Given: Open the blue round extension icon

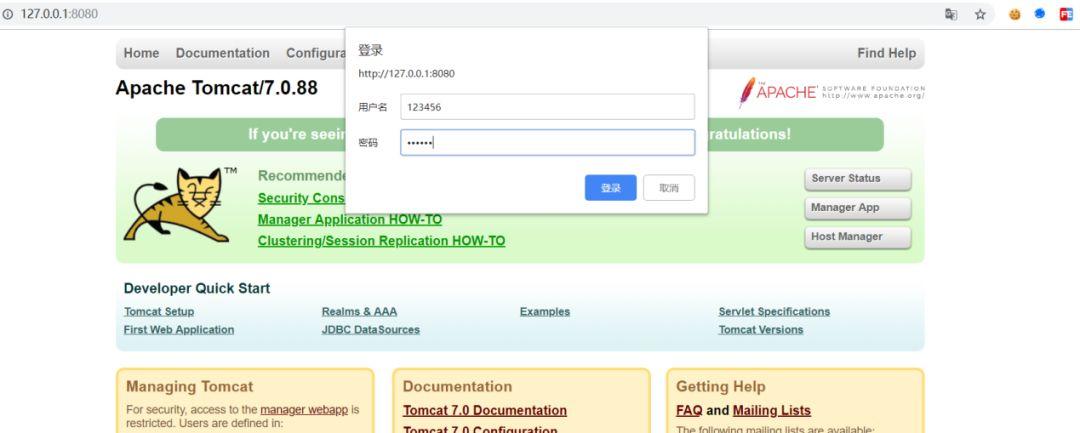Looking at the screenshot, I should [1039, 14].
